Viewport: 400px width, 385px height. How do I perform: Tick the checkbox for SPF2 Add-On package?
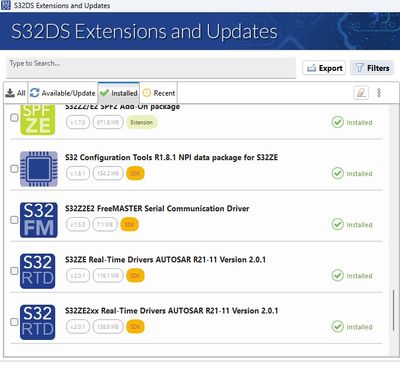tap(14, 118)
